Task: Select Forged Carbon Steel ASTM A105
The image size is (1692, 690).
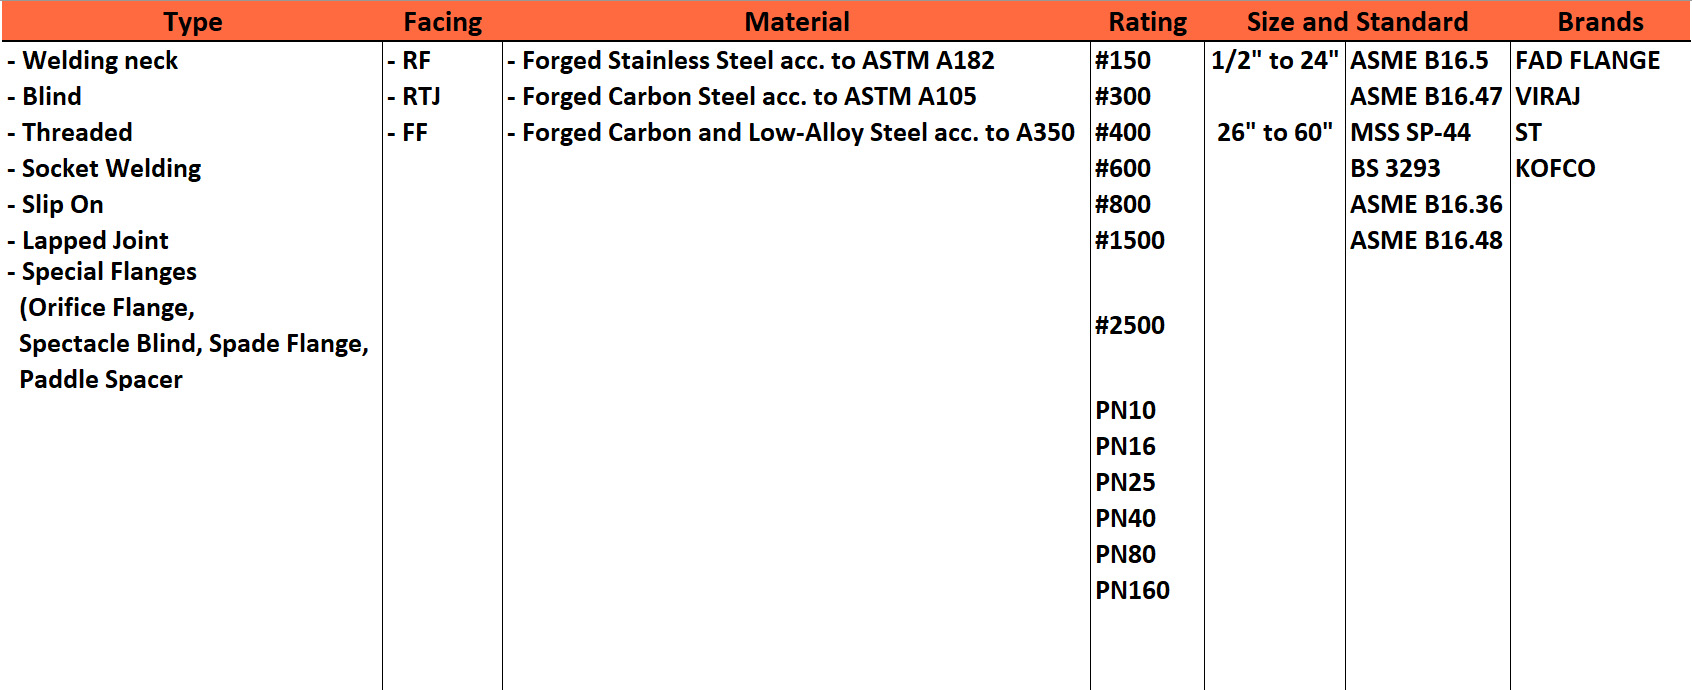Action: [749, 97]
